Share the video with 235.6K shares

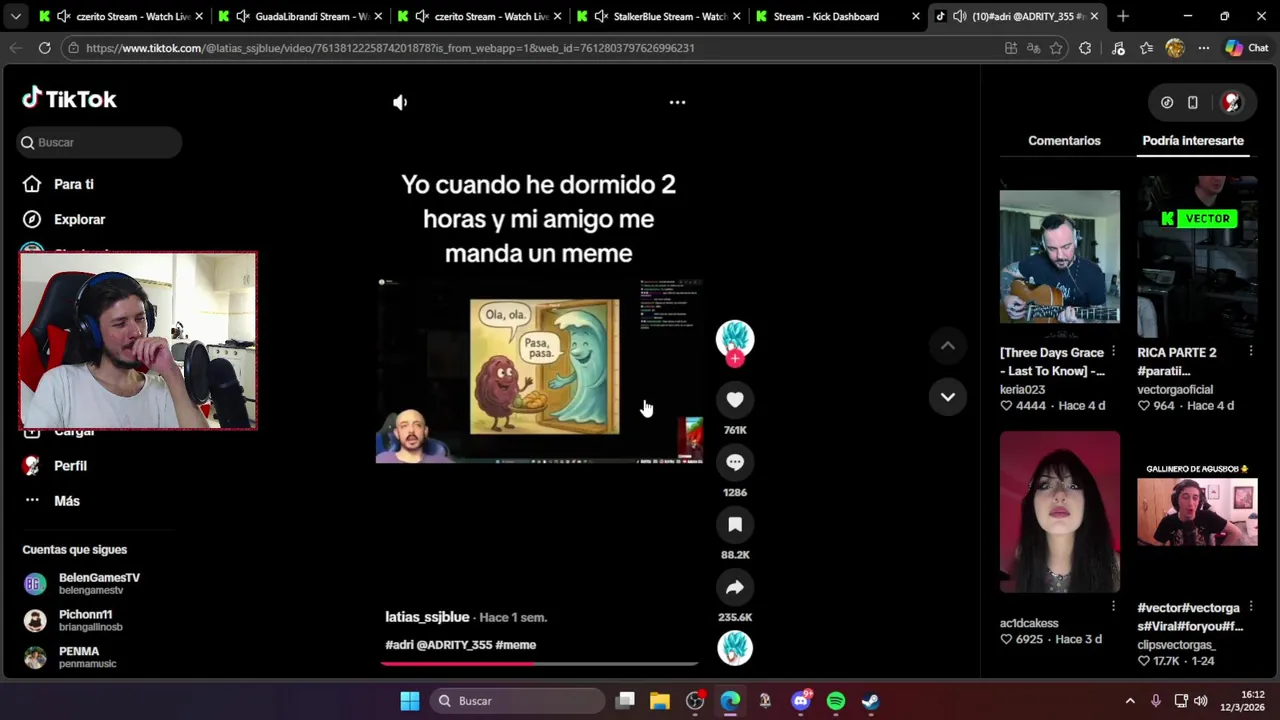[735, 587]
